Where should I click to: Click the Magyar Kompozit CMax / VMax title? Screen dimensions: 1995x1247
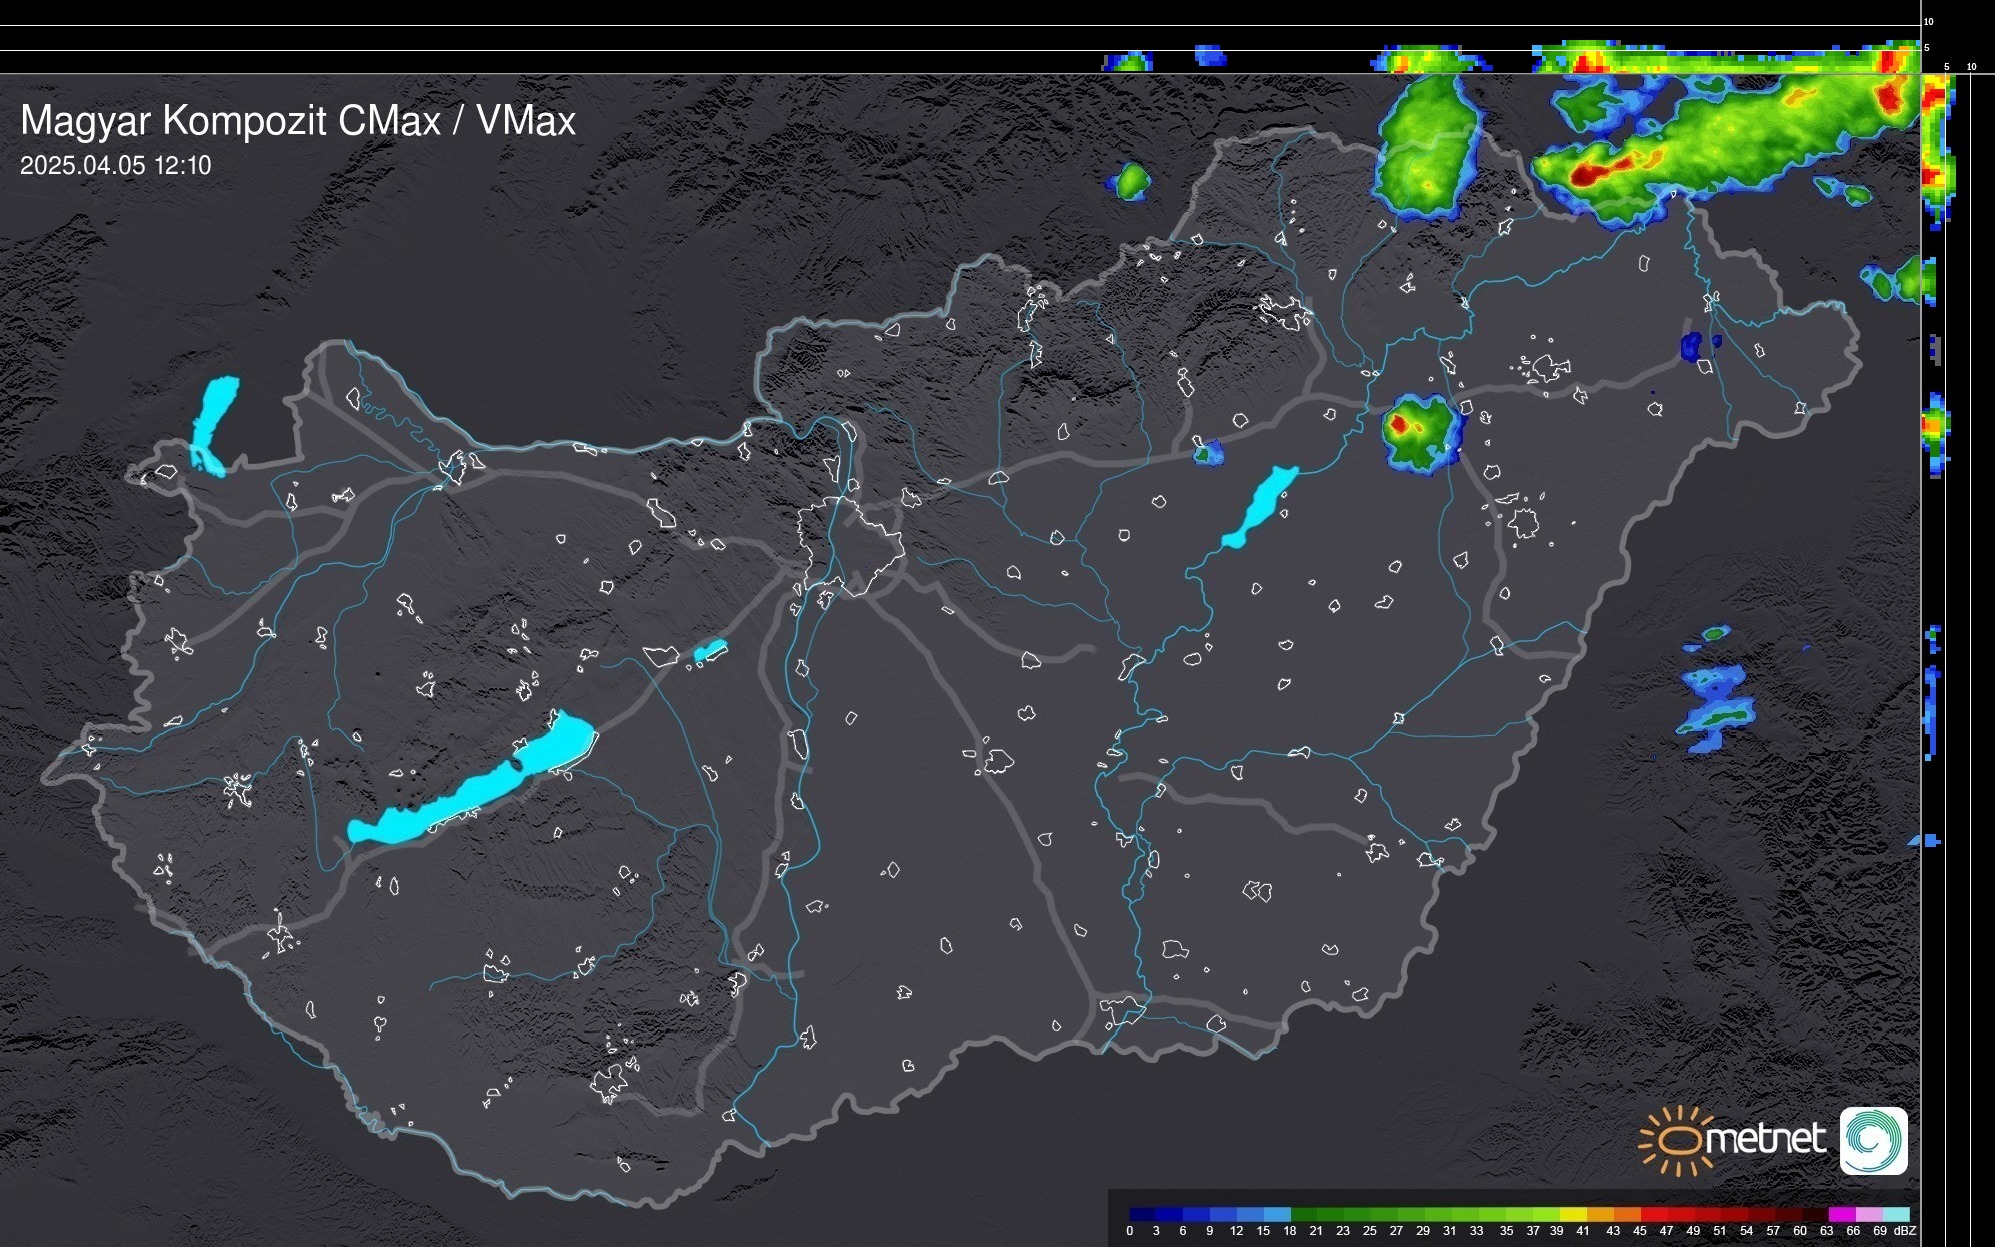(298, 121)
